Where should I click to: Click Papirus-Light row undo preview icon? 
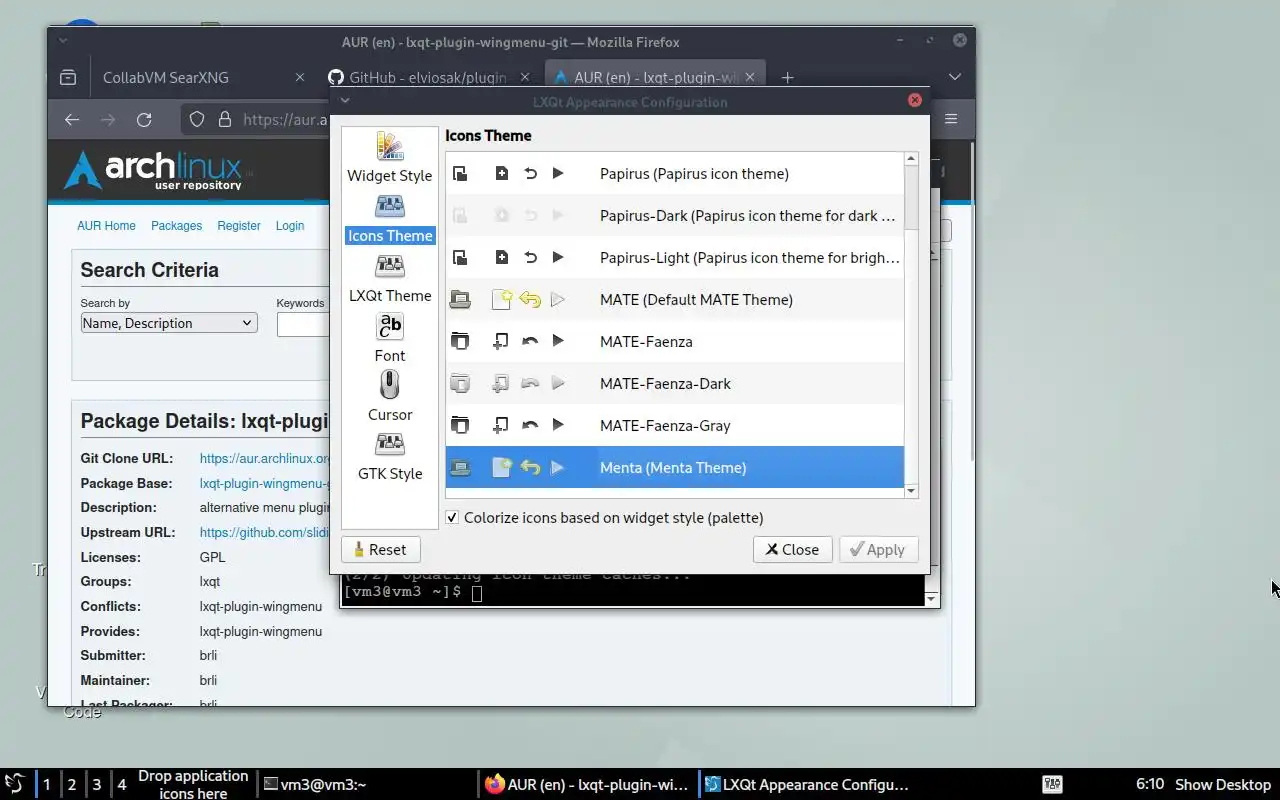pyautogui.click(x=530, y=257)
